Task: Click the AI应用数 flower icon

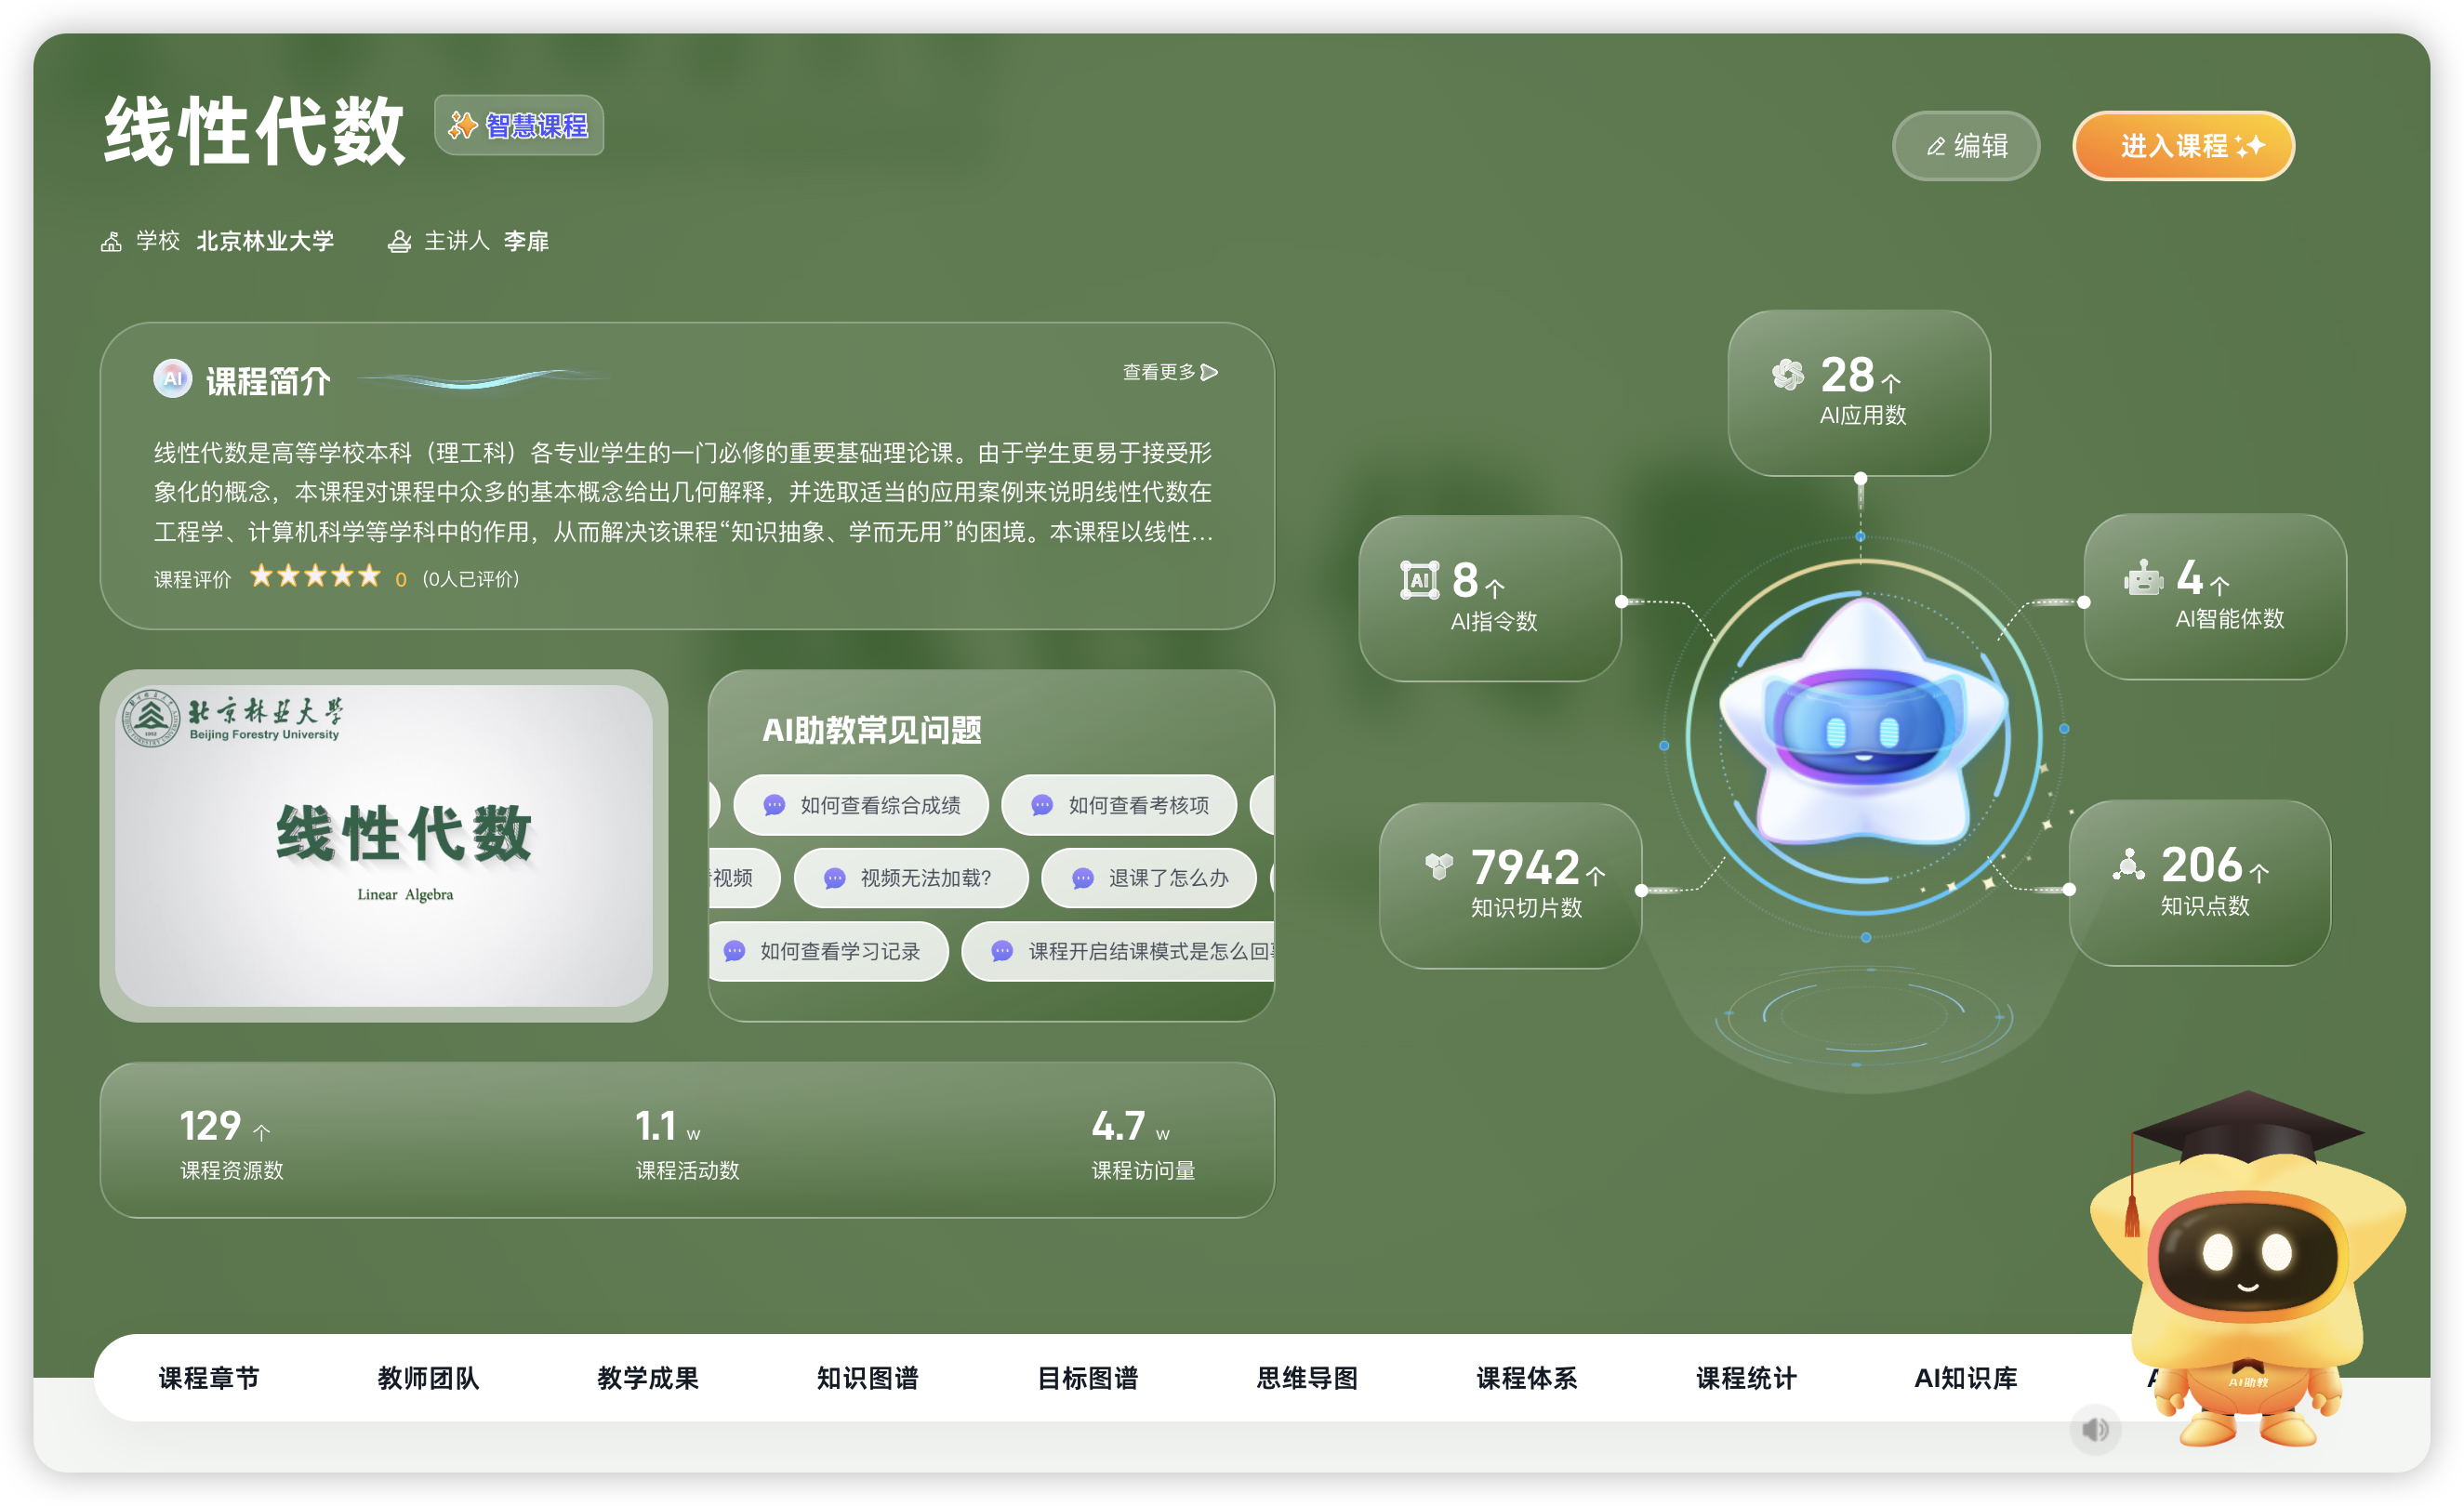Action: coord(1787,375)
